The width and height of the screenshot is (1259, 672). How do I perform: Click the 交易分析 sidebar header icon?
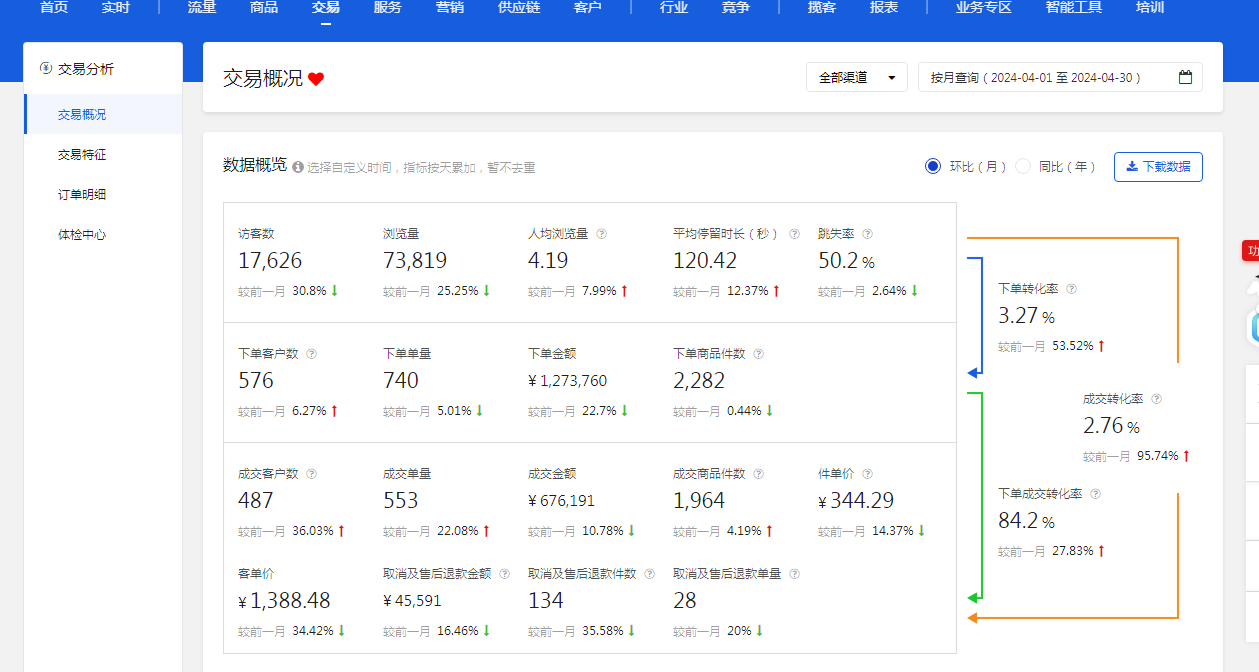point(45,68)
